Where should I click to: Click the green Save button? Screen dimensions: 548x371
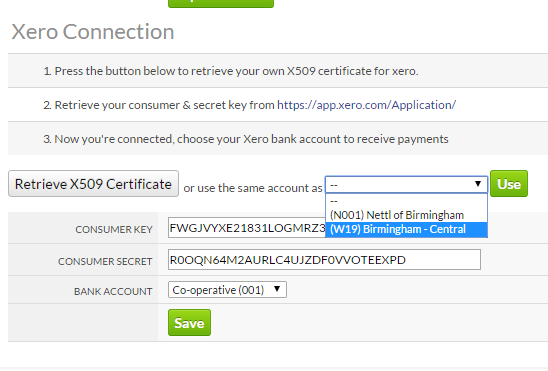click(189, 322)
